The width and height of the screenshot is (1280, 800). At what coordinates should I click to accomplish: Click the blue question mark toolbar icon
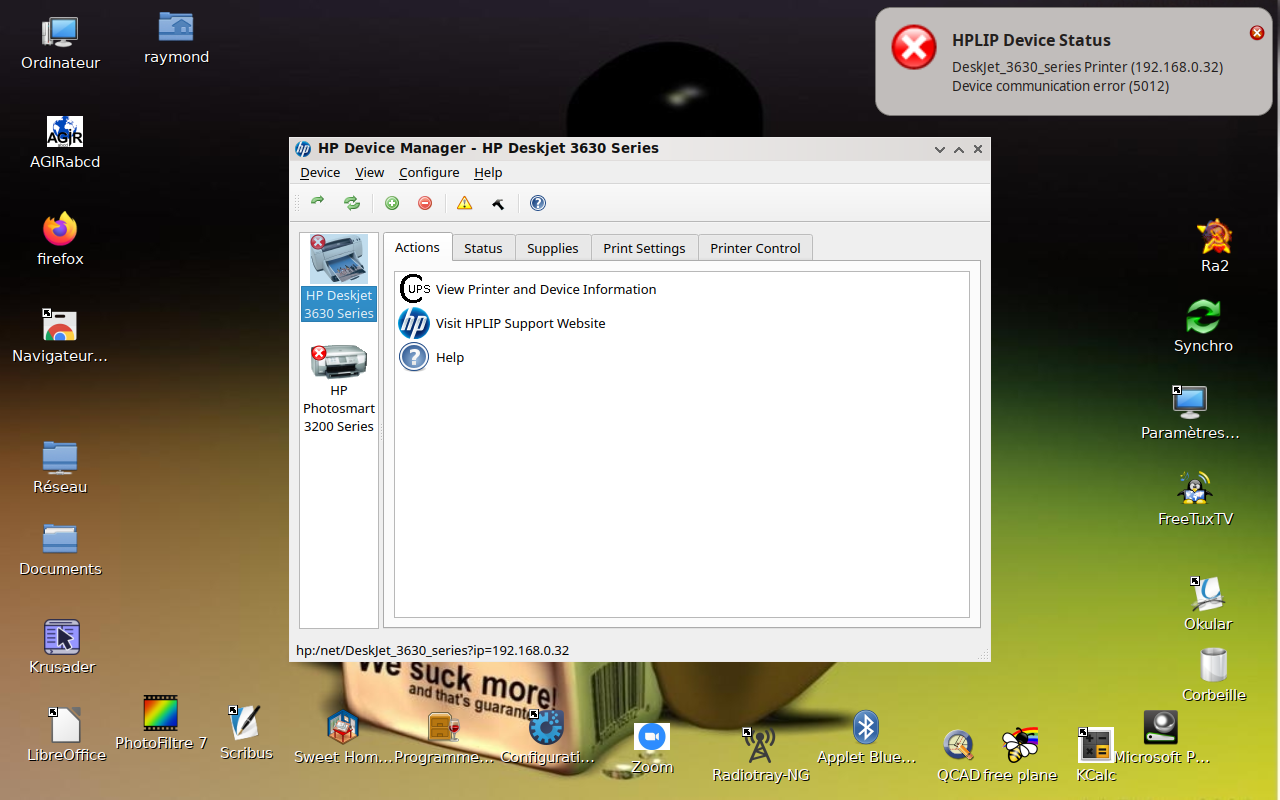pos(538,203)
